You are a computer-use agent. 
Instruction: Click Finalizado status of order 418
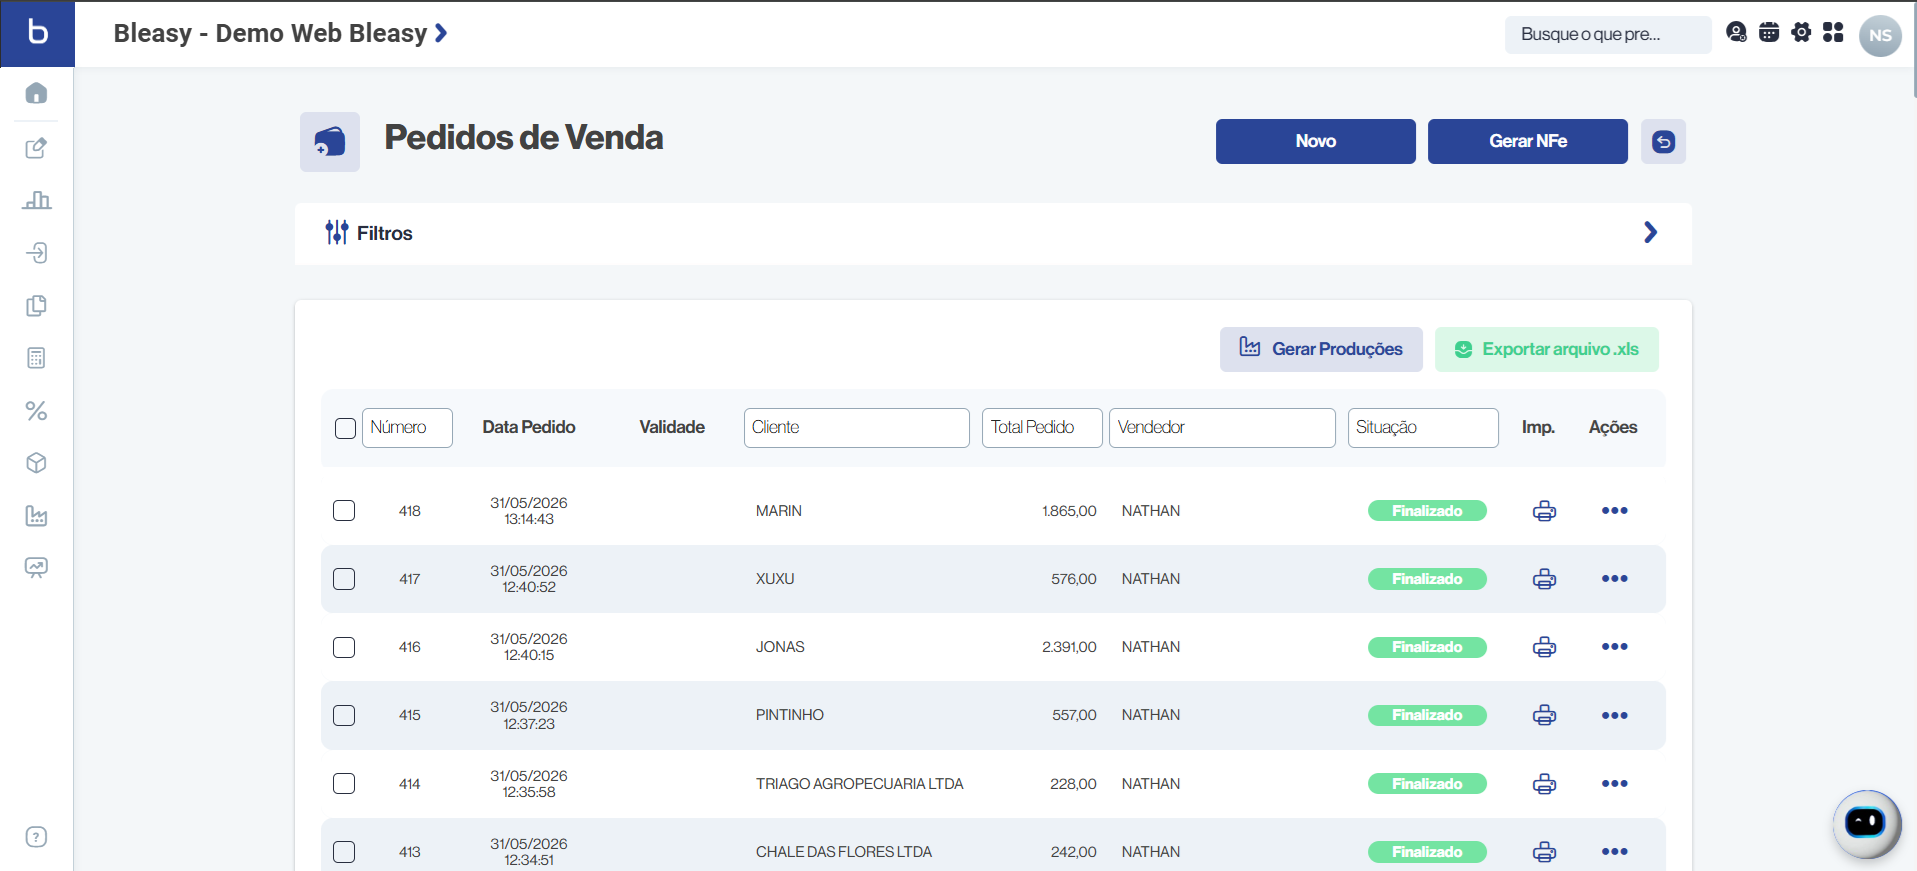pos(1427,511)
